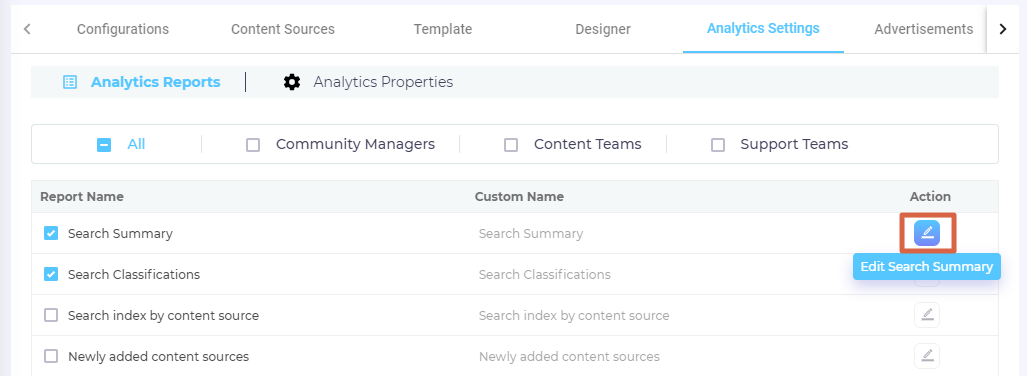
Task: Check the Content Teams filter
Action: click(511, 145)
